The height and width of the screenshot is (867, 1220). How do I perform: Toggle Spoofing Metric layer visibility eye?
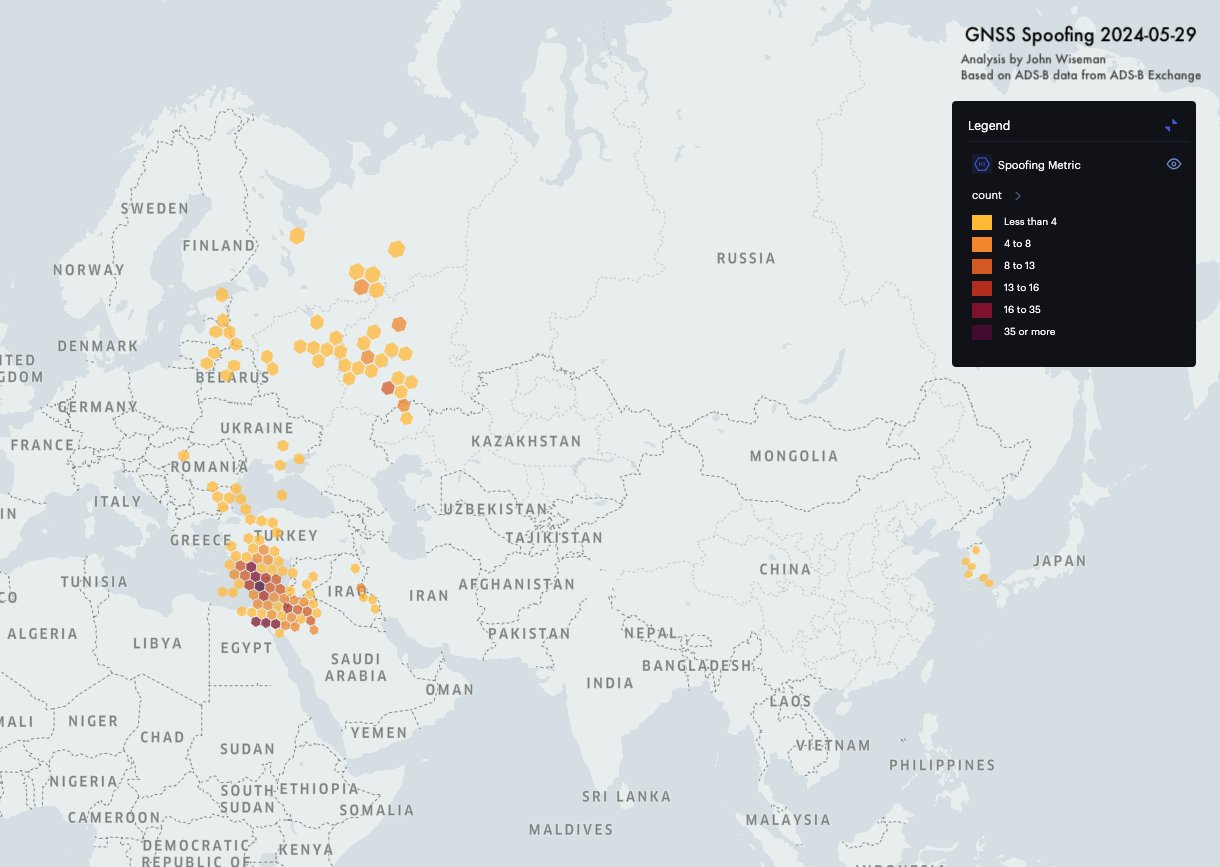pyautogui.click(x=1174, y=164)
